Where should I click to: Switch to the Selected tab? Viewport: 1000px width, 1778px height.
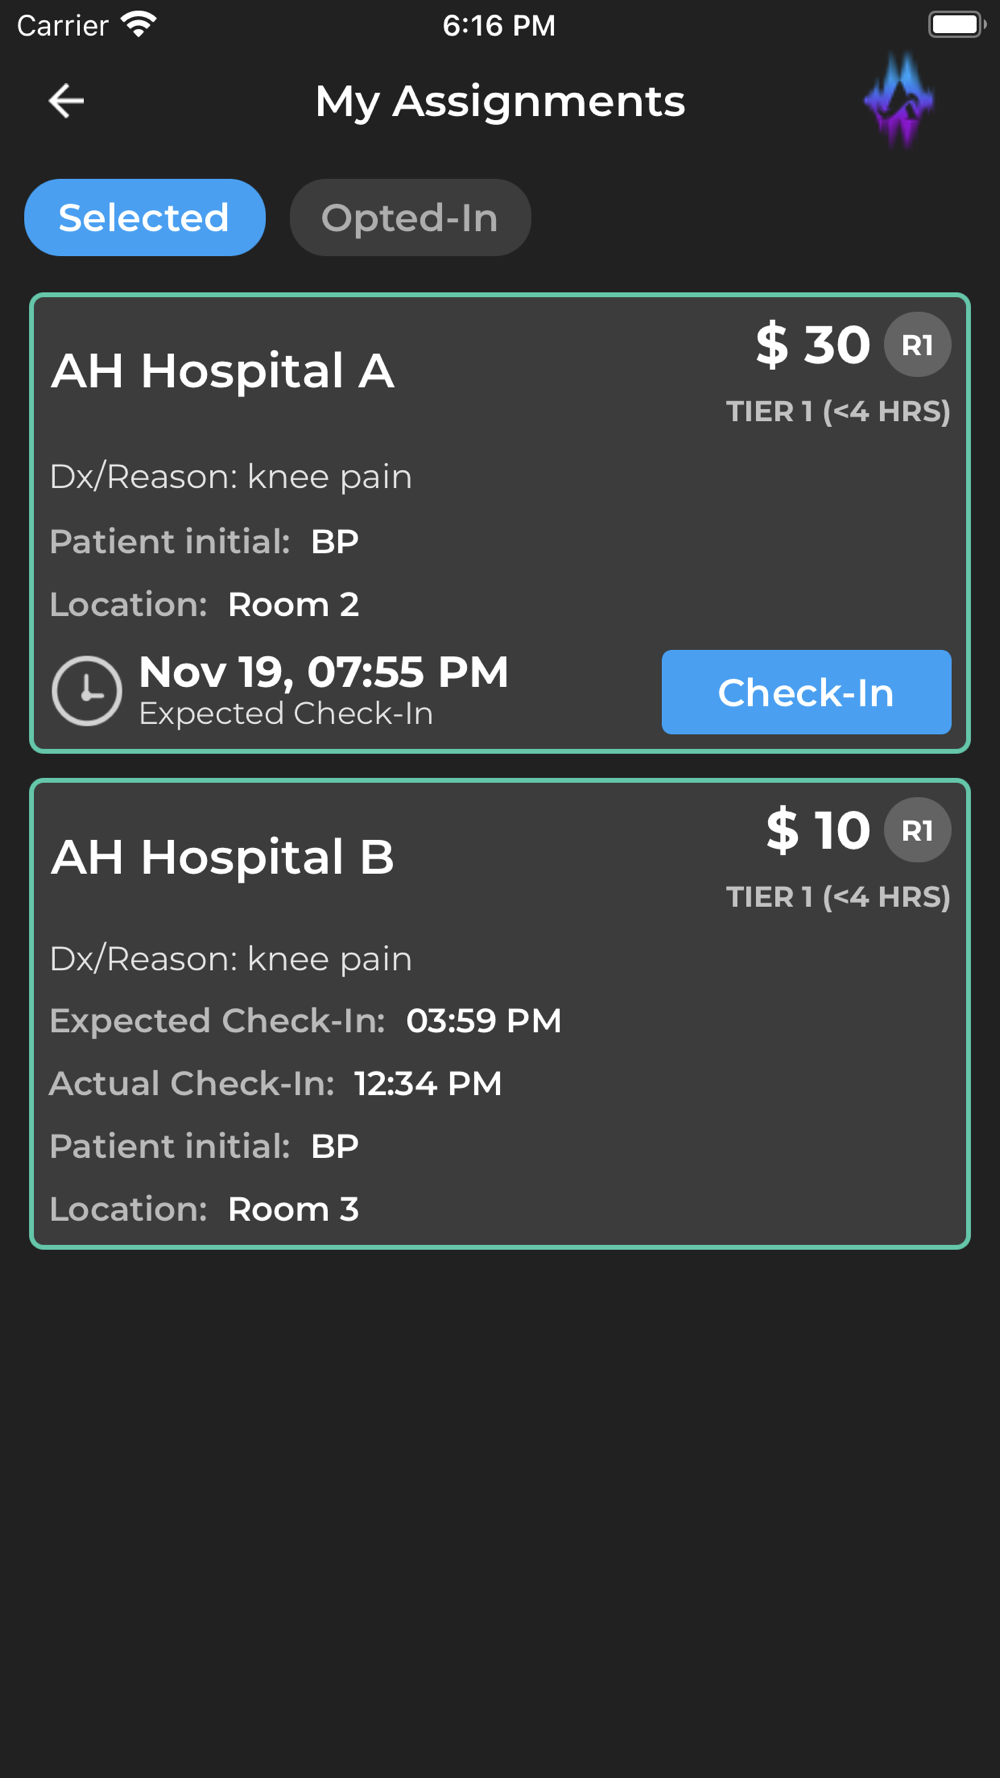click(145, 217)
